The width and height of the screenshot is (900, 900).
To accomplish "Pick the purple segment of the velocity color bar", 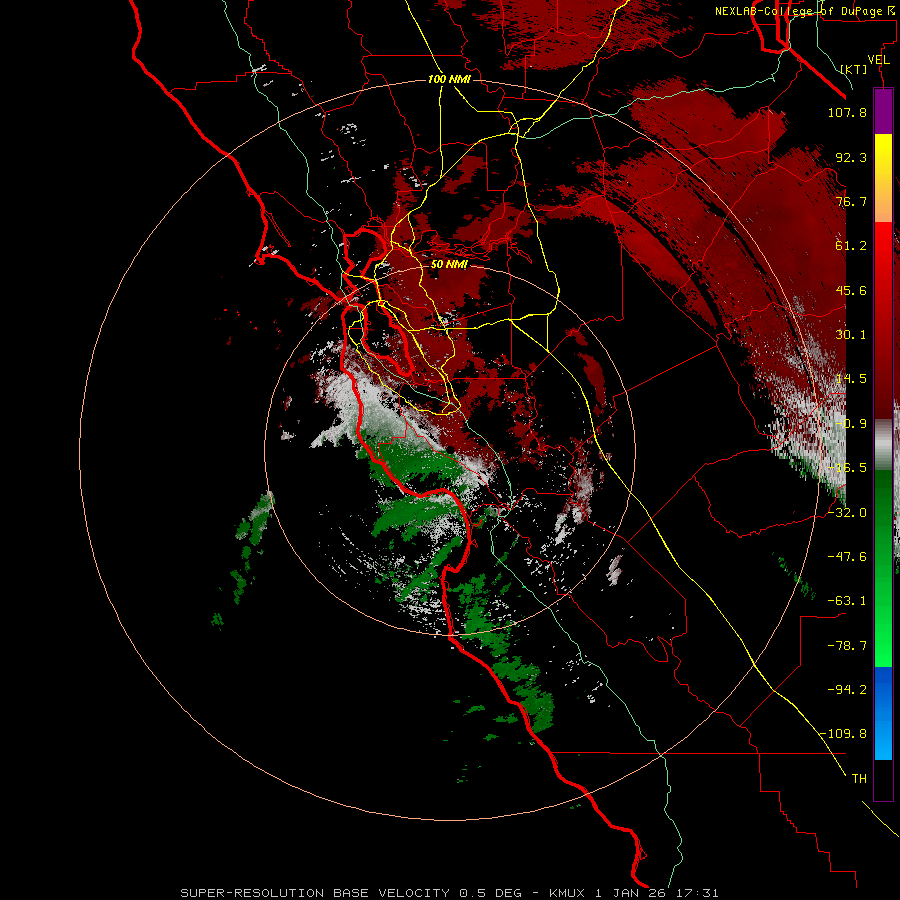I will coord(883,112).
